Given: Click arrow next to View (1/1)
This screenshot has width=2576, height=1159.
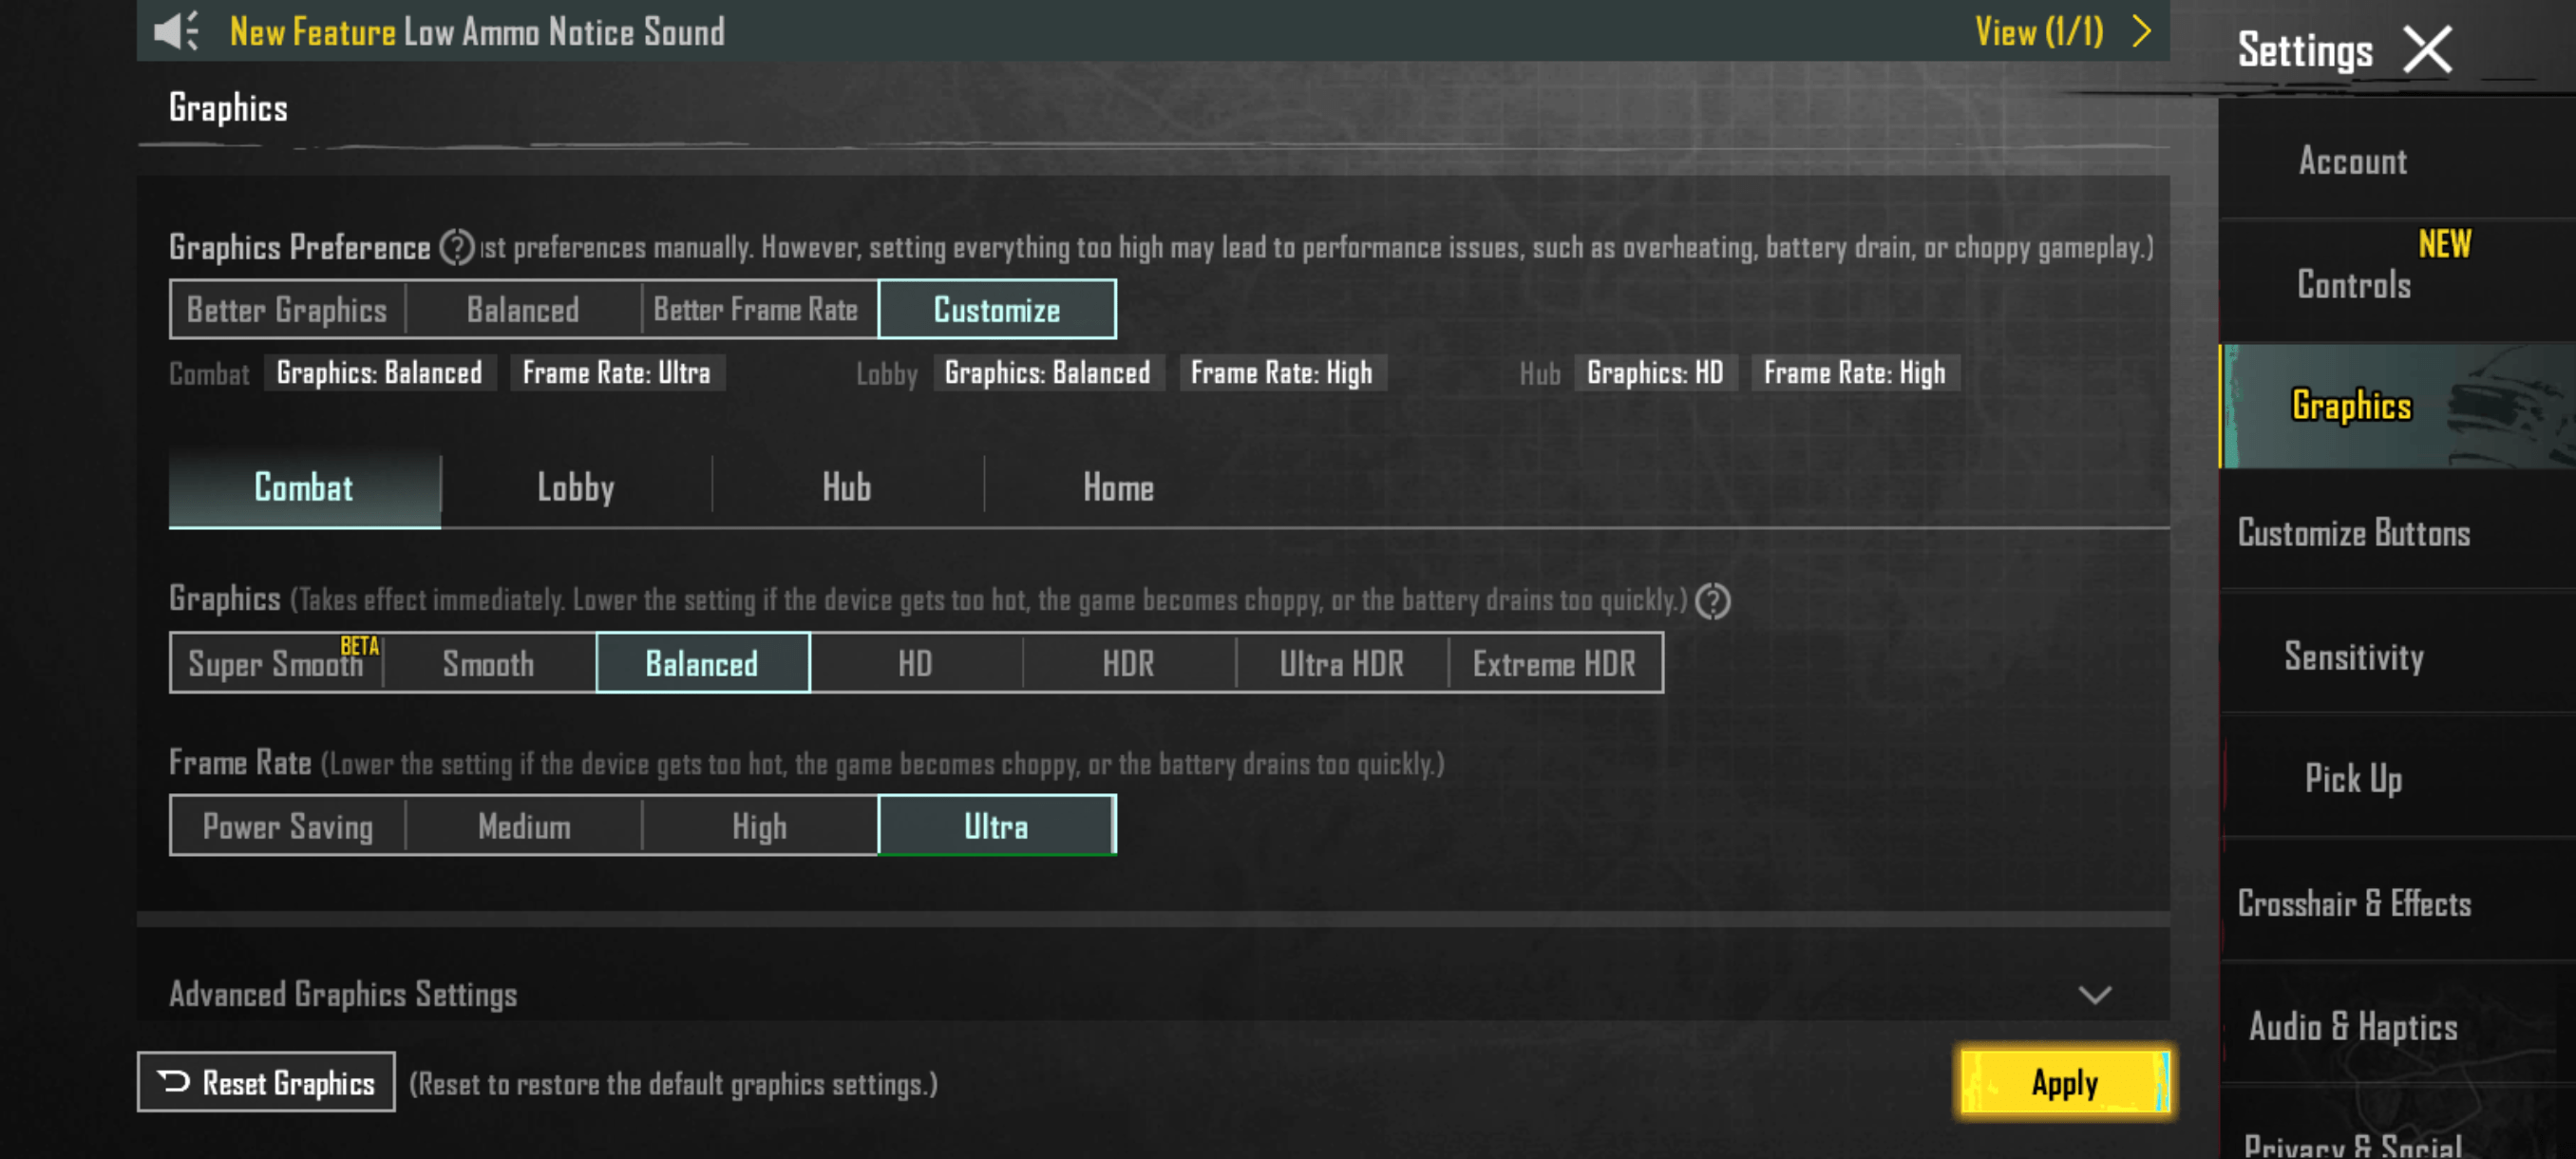Looking at the screenshot, I should coord(2140,31).
